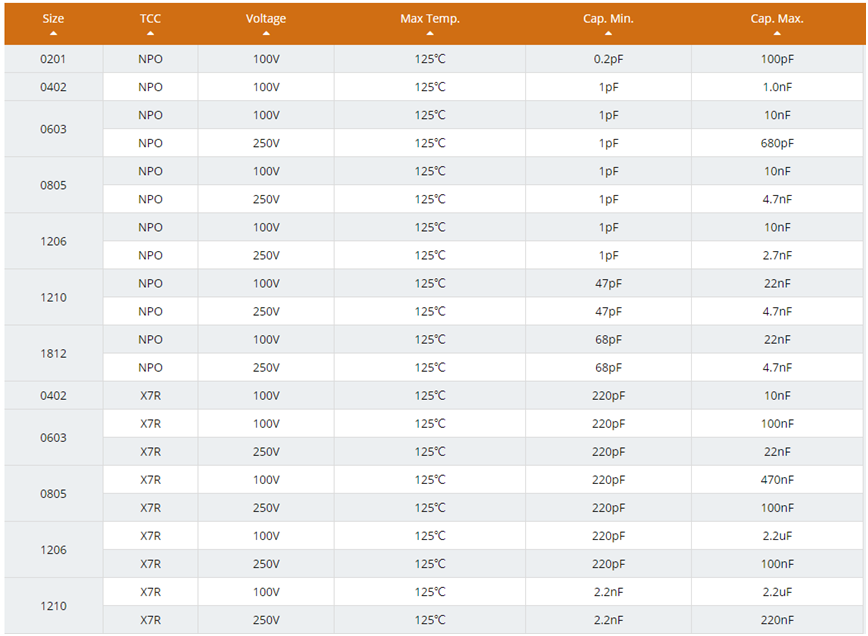Select the Cap. Max. header text
The width and height of the screenshot is (868, 636).
coord(777,18)
